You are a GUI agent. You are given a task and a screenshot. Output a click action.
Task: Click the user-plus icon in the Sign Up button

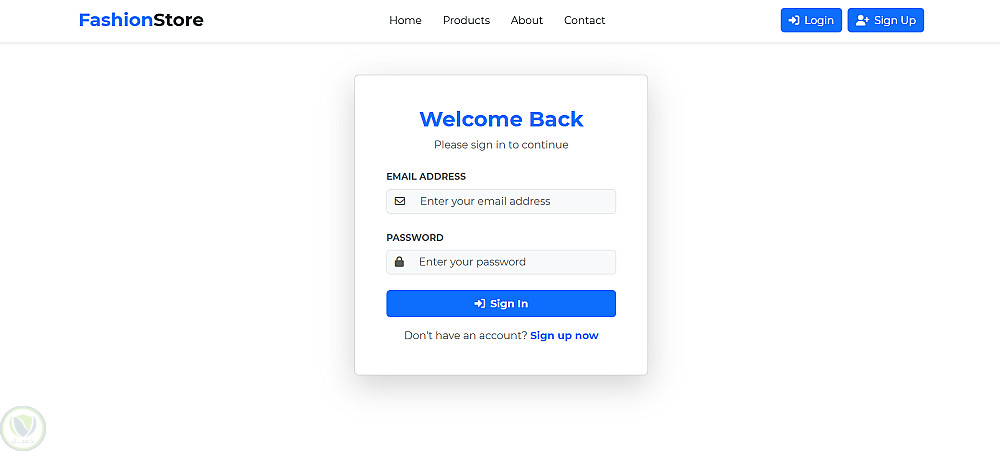(862, 20)
